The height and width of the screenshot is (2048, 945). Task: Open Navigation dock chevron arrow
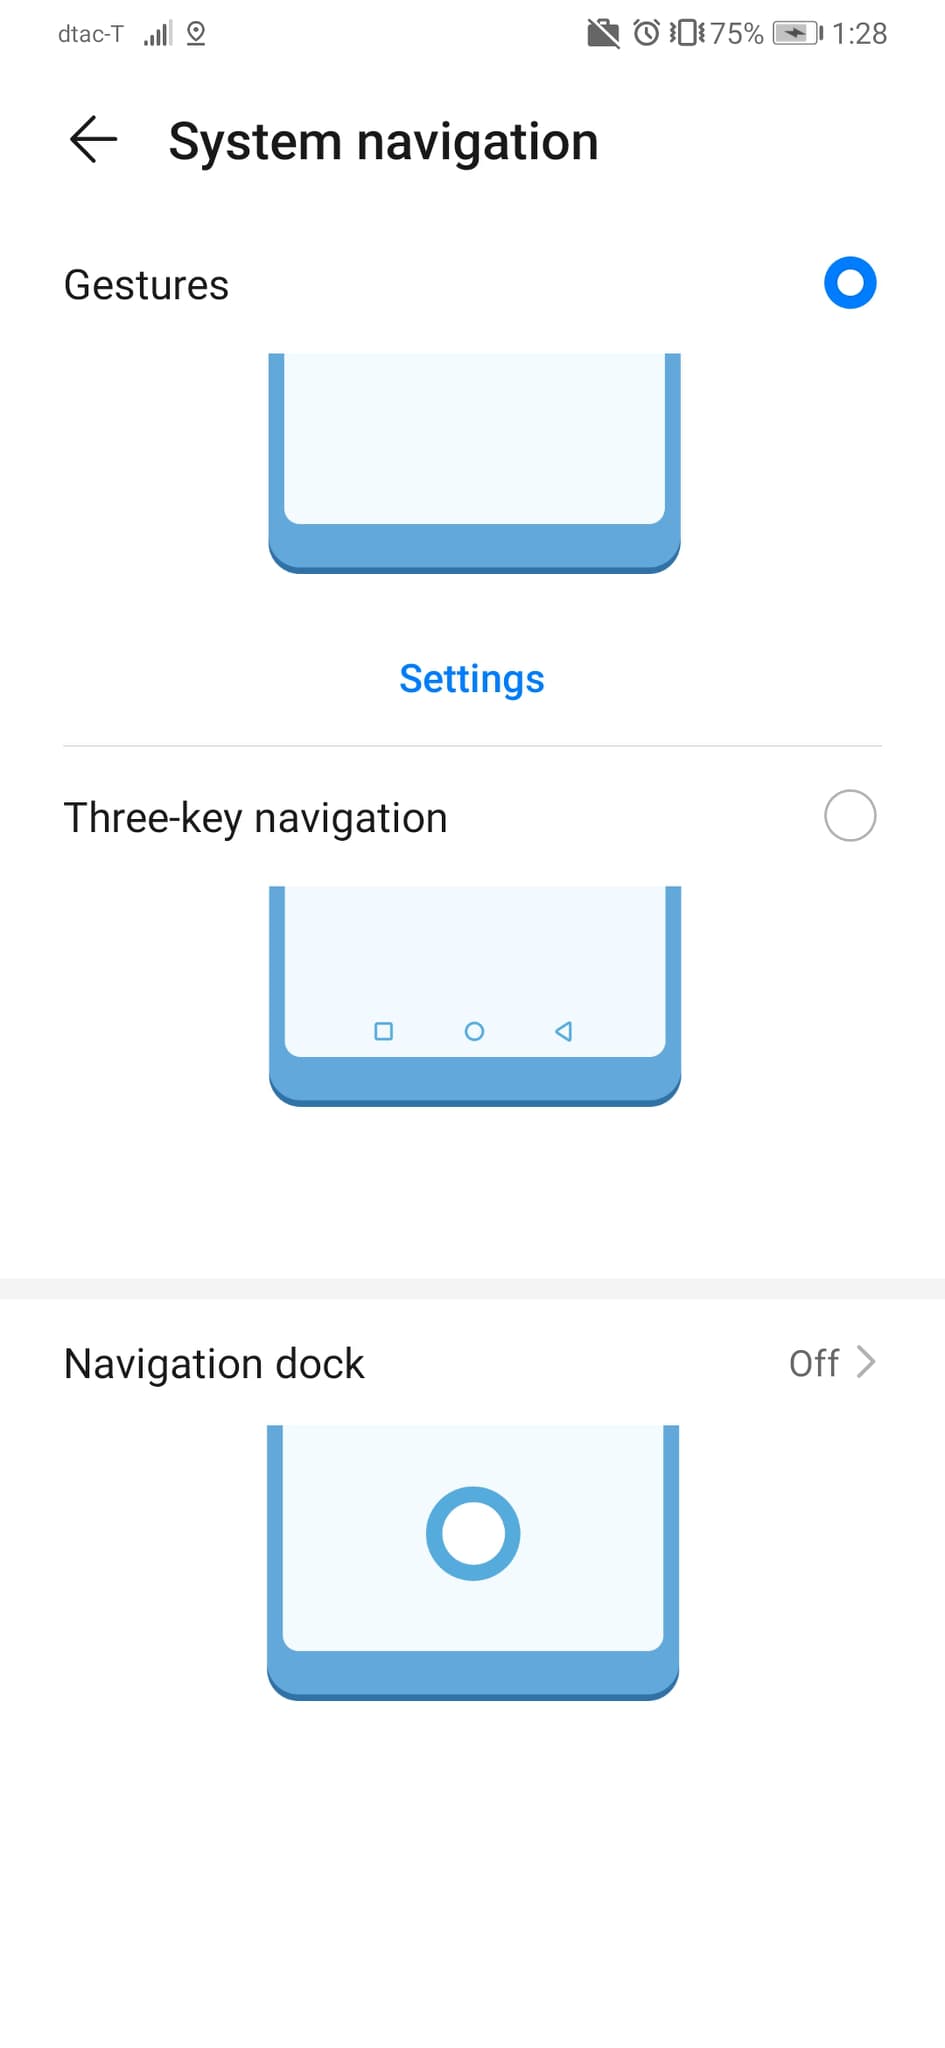click(866, 1362)
